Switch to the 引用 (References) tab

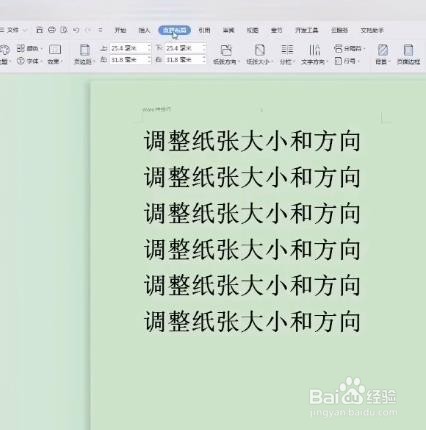204,30
